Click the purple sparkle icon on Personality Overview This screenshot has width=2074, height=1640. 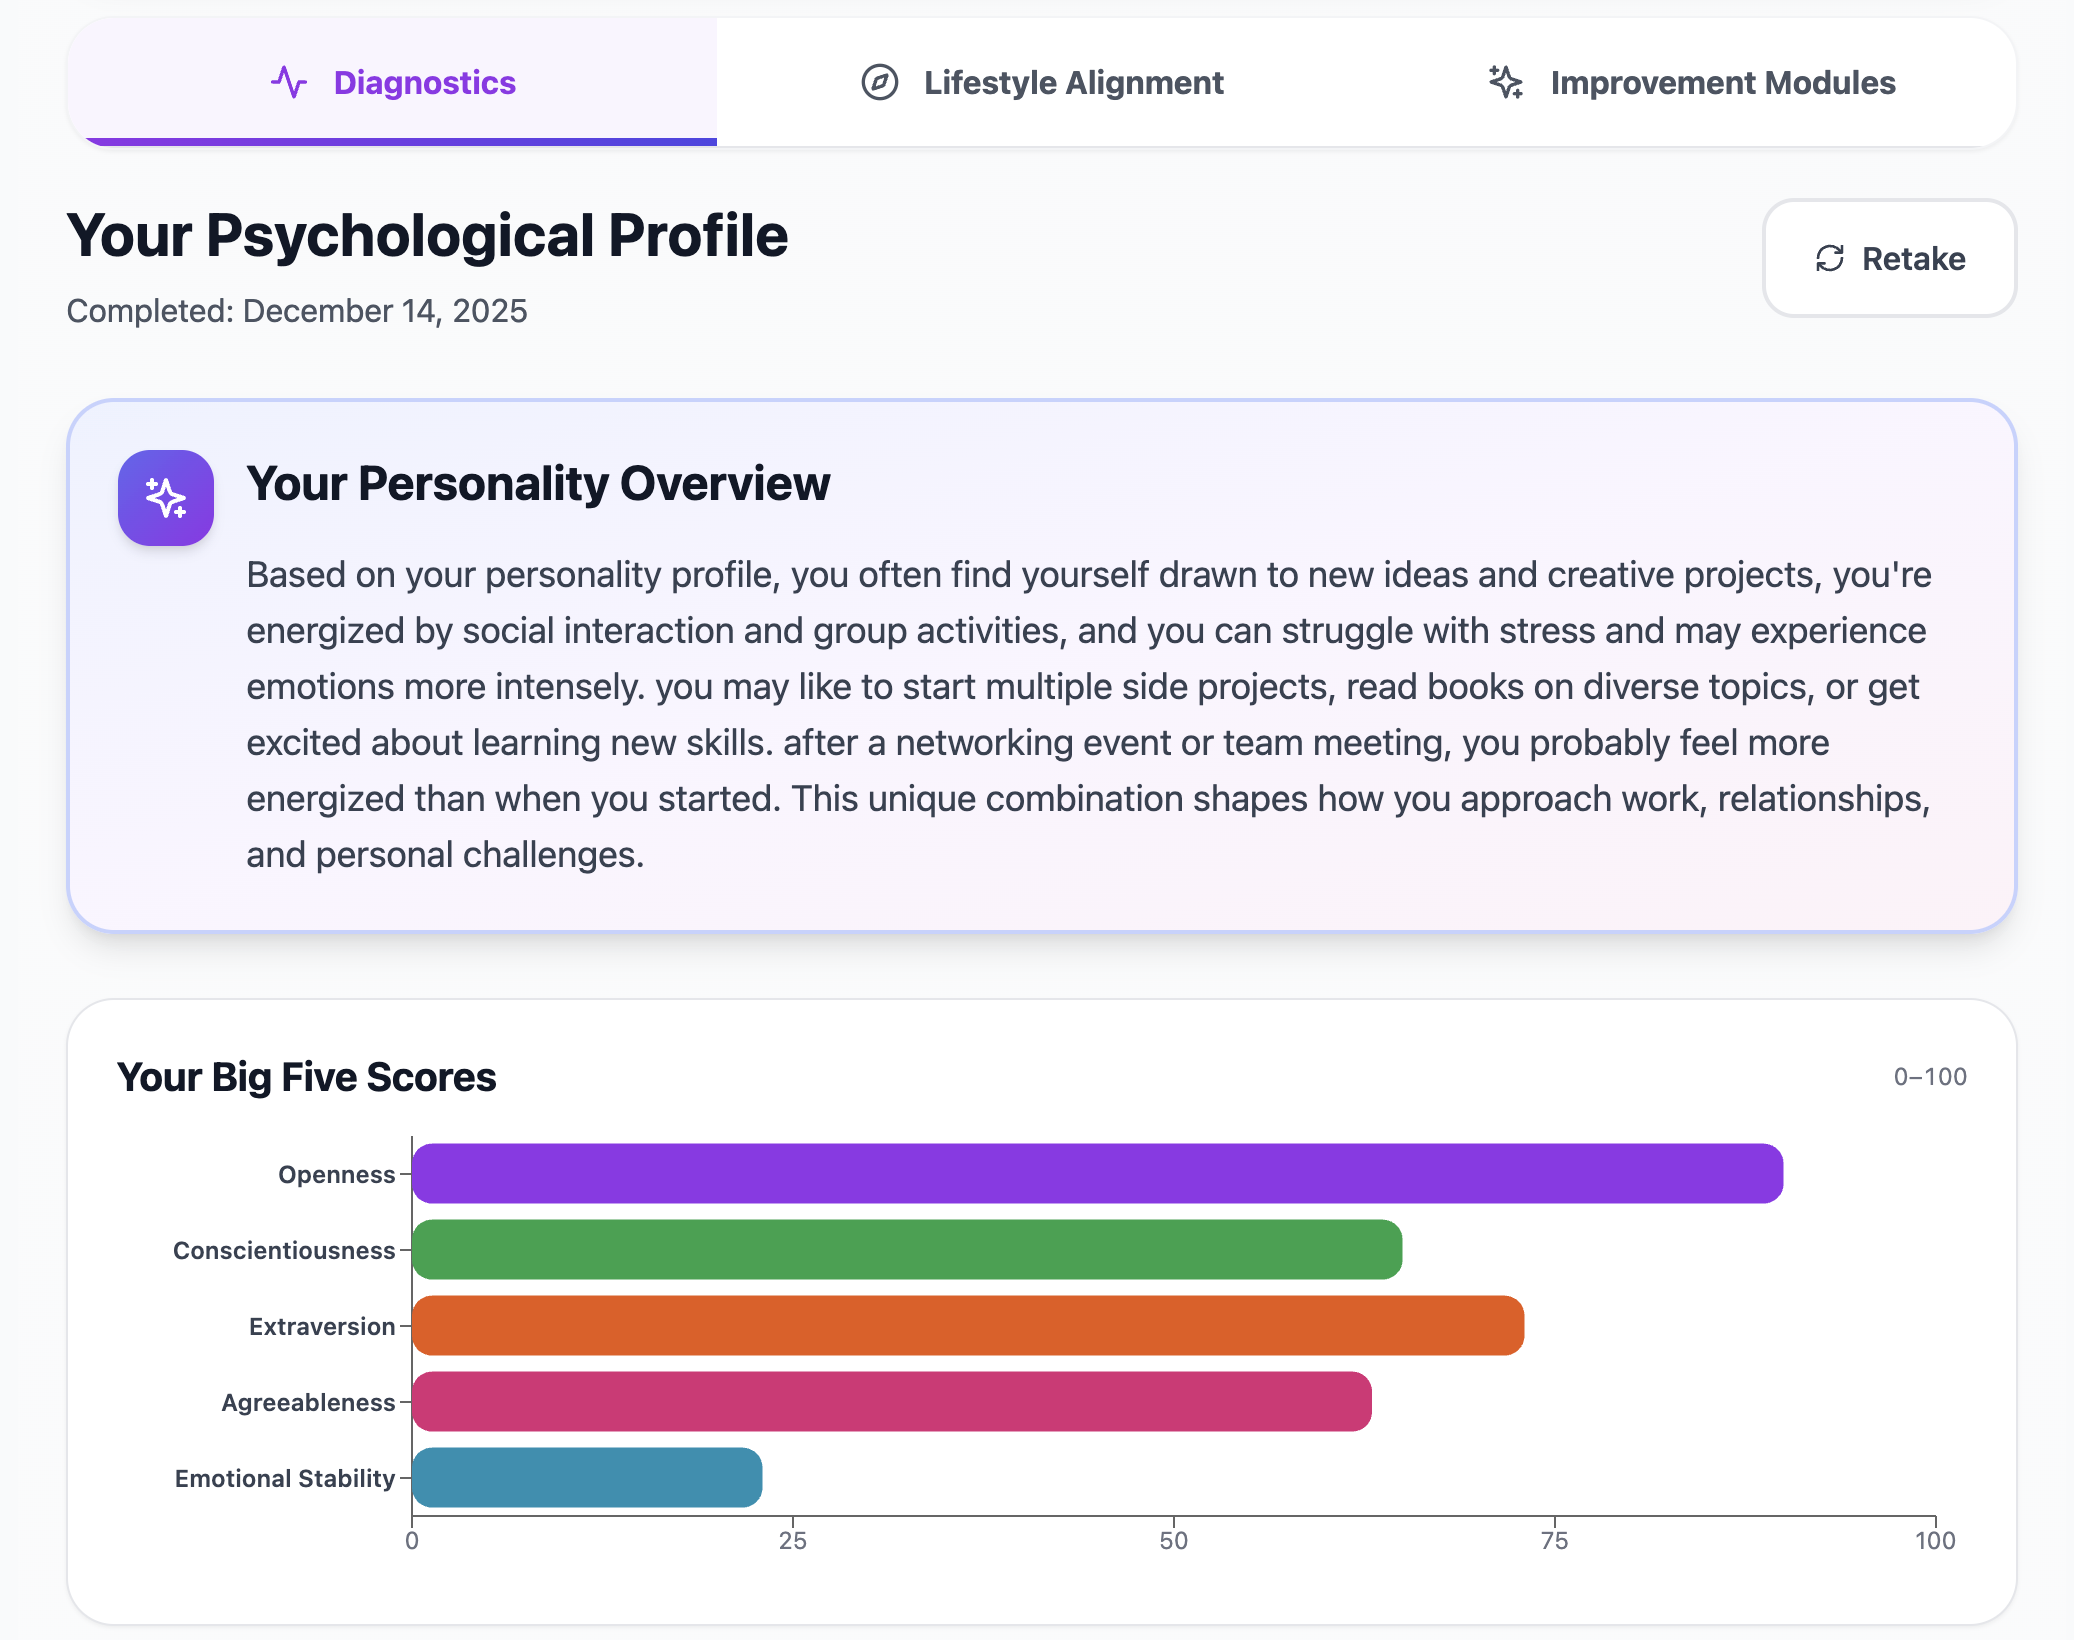[165, 497]
